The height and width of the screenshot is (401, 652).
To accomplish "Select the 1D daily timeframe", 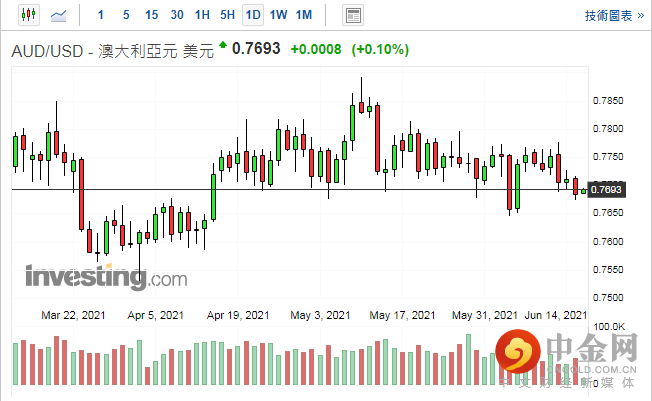I will click(x=253, y=15).
